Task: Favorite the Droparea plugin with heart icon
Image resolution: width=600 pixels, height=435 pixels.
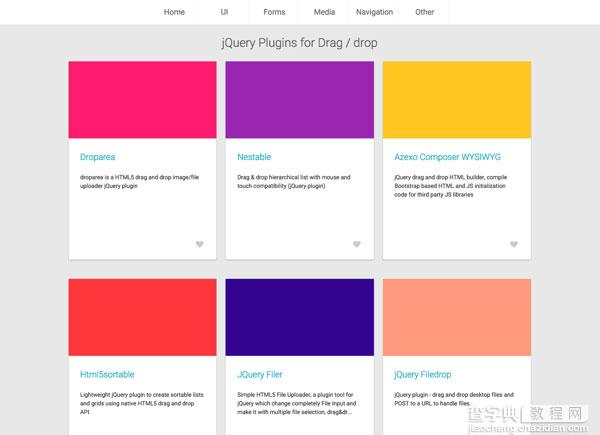Action: [x=200, y=244]
